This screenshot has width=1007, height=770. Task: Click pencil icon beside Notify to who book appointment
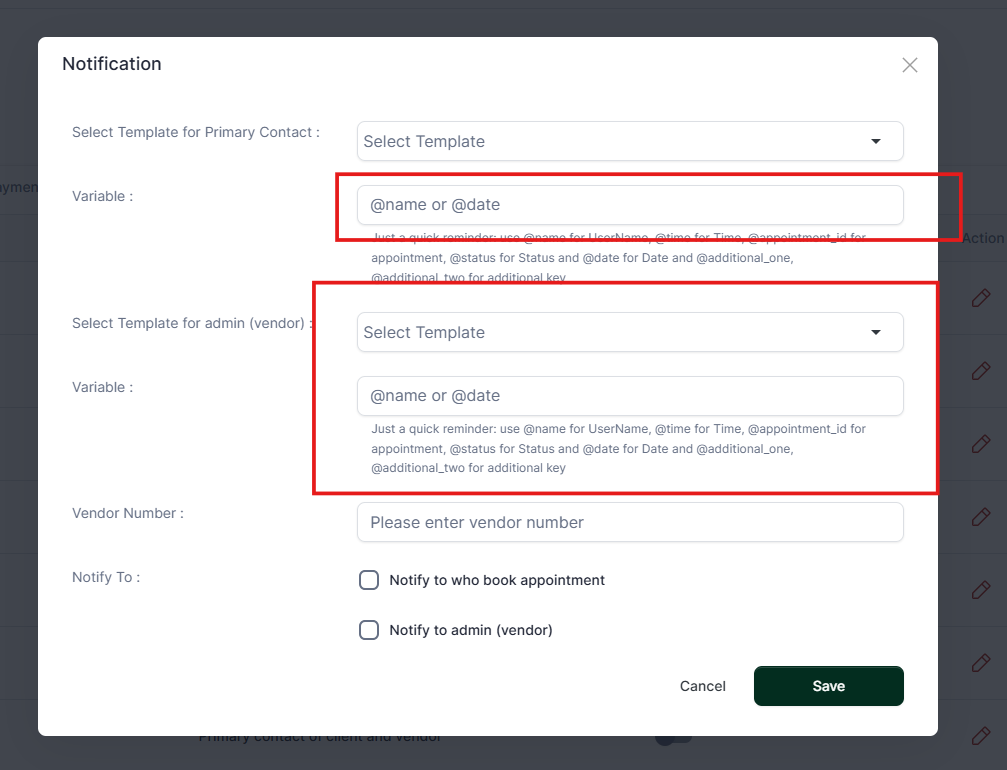click(980, 589)
